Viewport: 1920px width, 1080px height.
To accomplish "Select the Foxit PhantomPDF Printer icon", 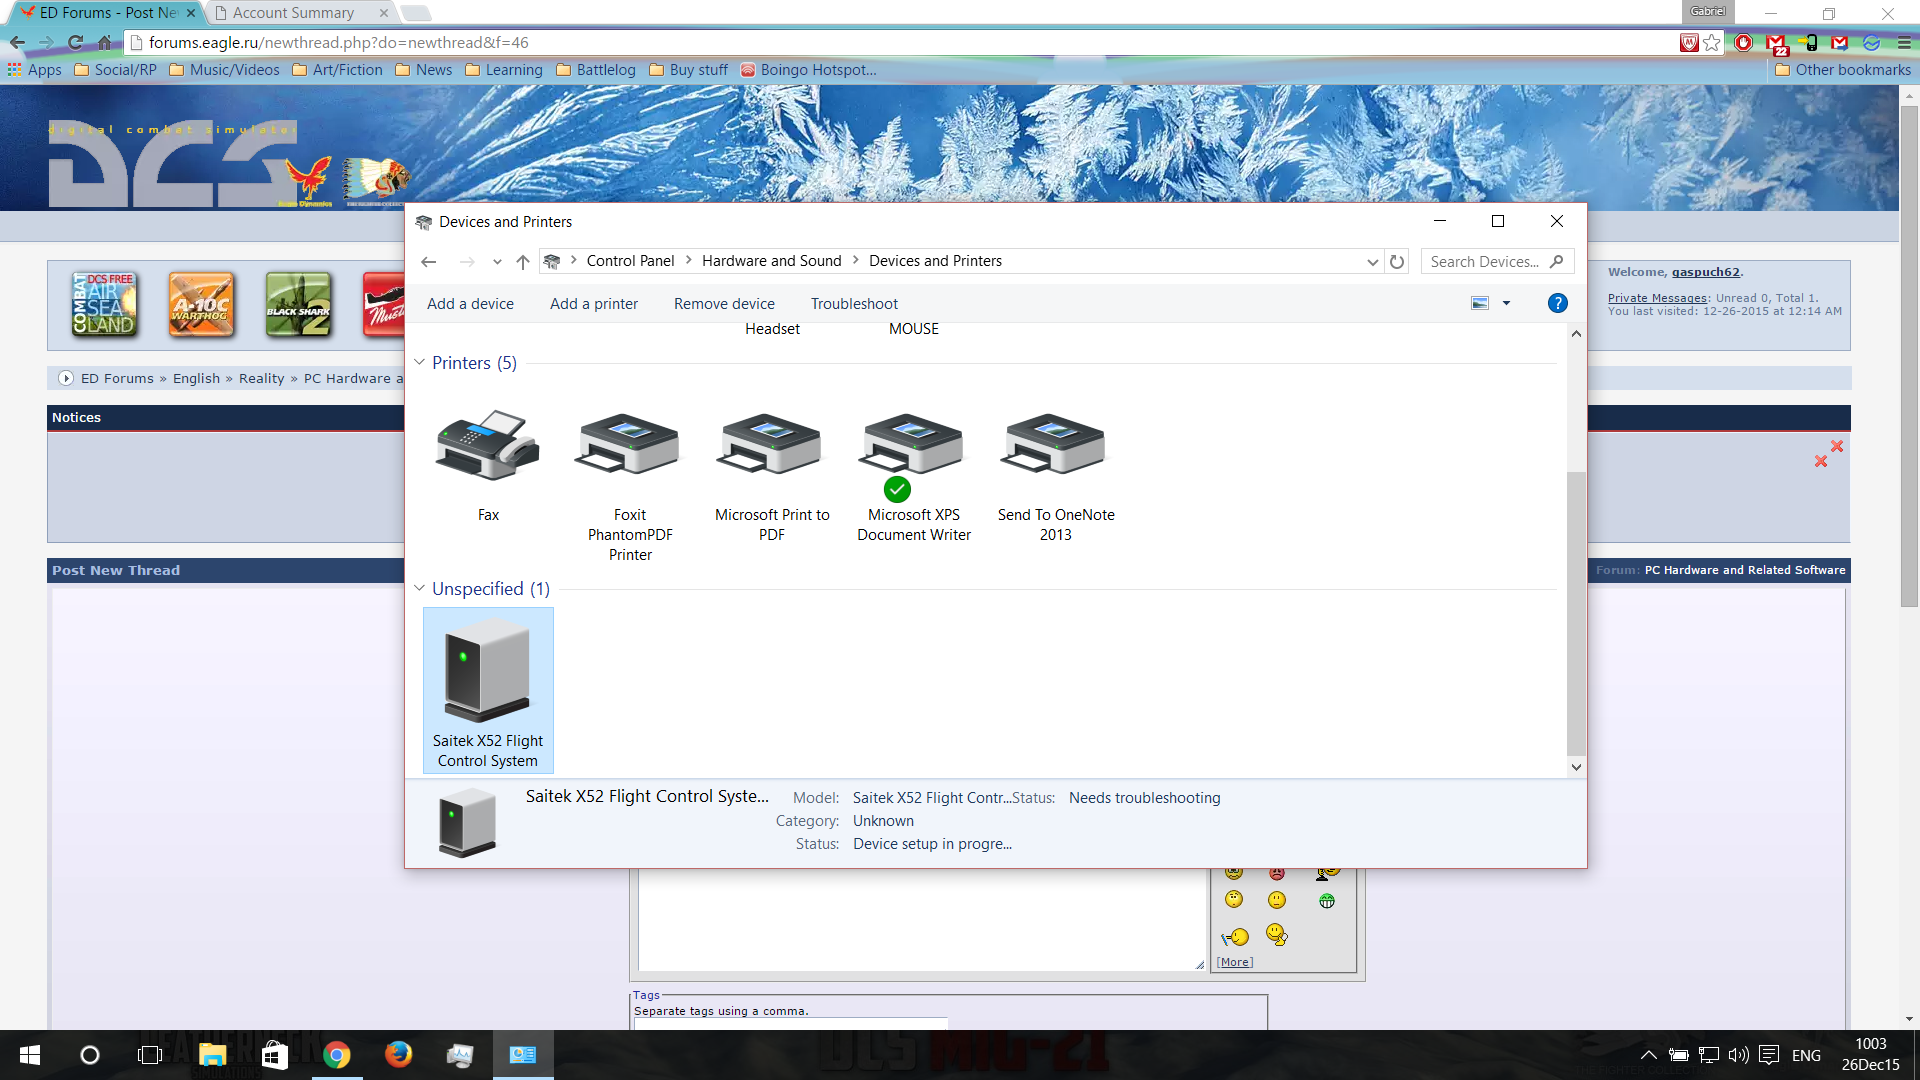I will coord(629,446).
